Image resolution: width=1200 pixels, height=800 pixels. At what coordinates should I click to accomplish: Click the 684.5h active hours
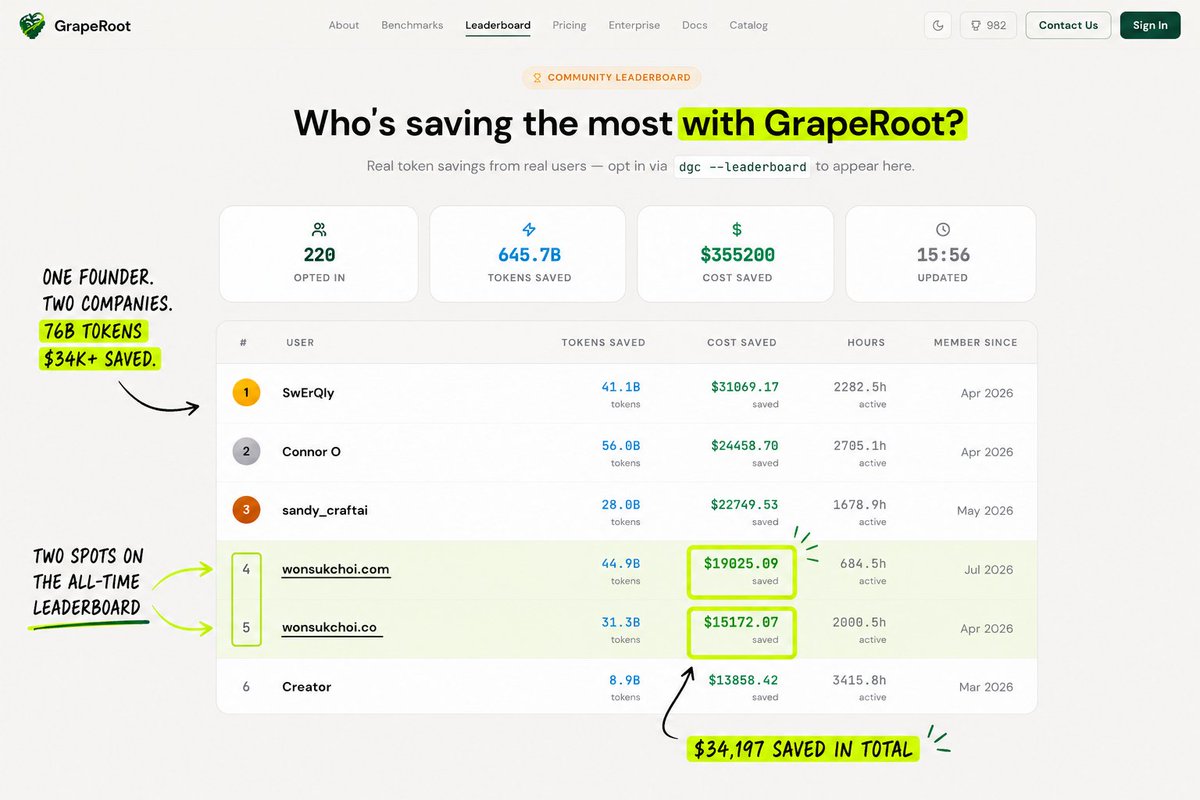(x=863, y=563)
